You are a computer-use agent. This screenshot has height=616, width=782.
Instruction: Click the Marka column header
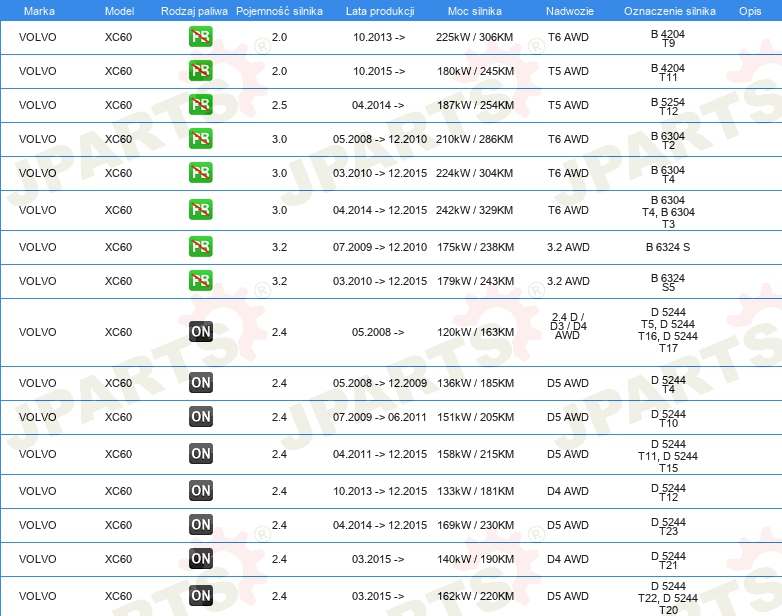pyautogui.click(x=39, y=11)
